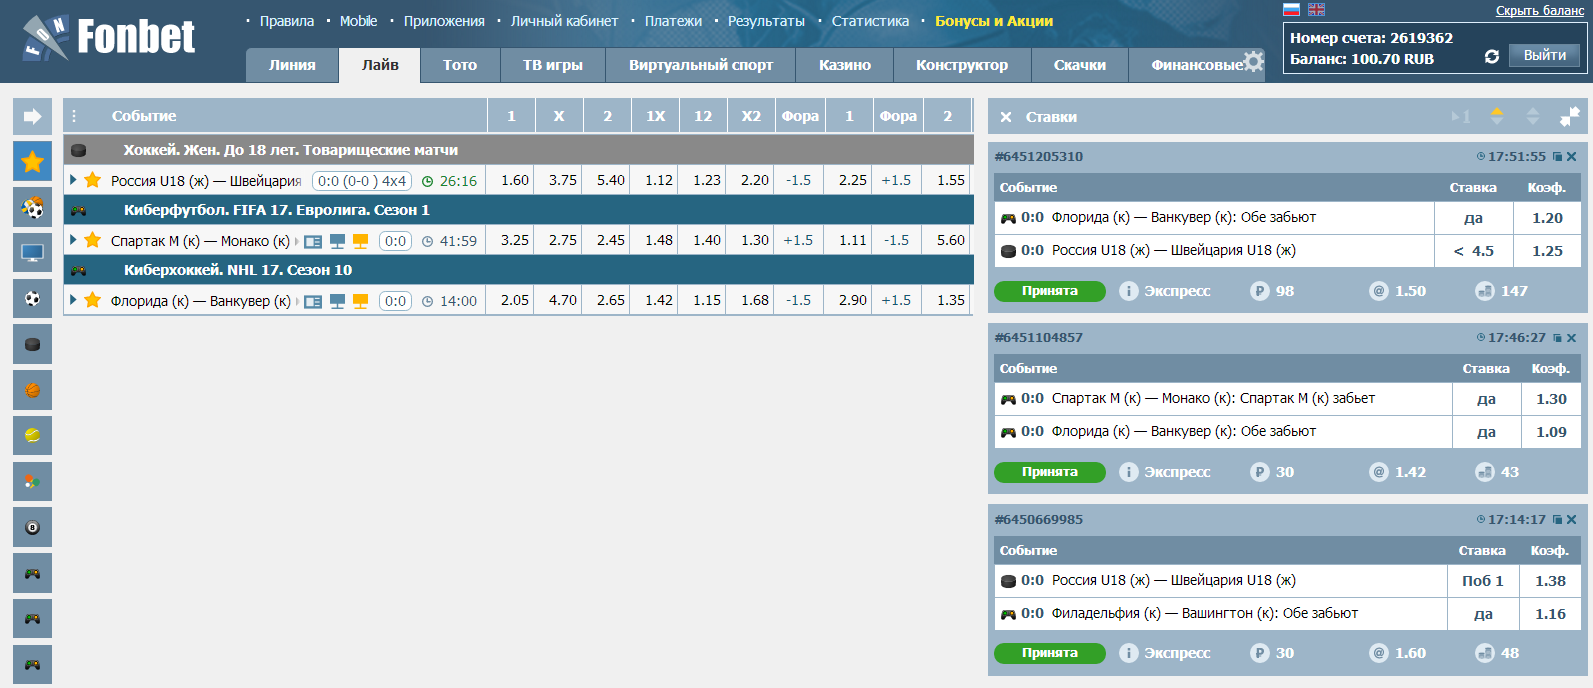Copy bet #6451205310 using copy icon
Screen dimensions: 1593x688
pos(1557,157)
